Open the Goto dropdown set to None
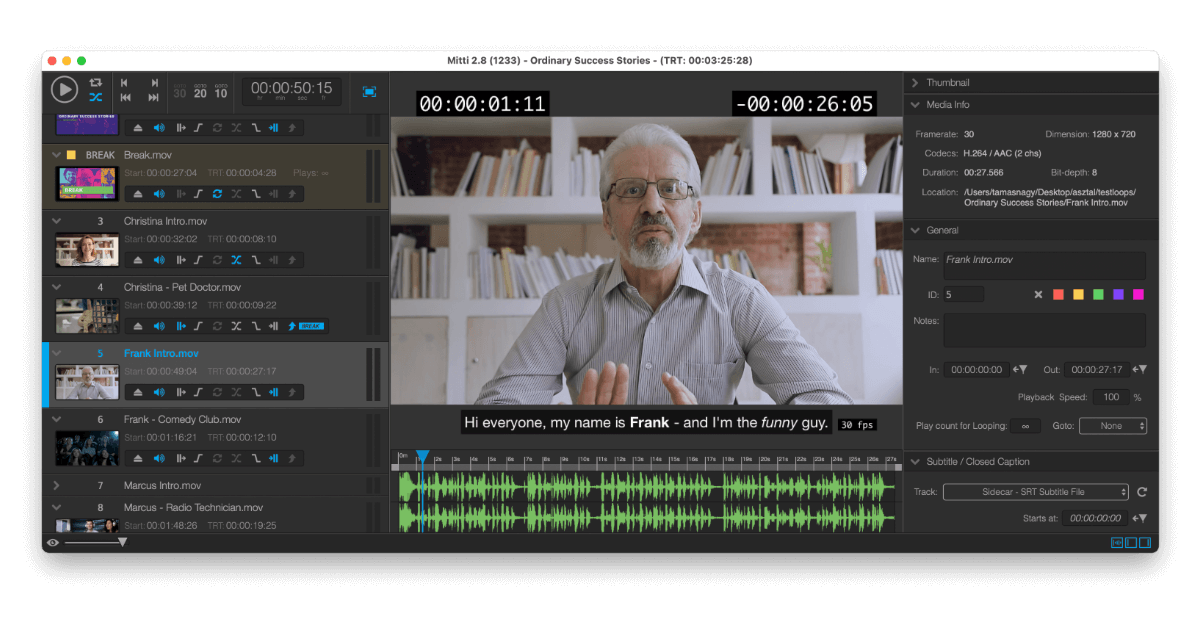 click(x=1112, y=425)
